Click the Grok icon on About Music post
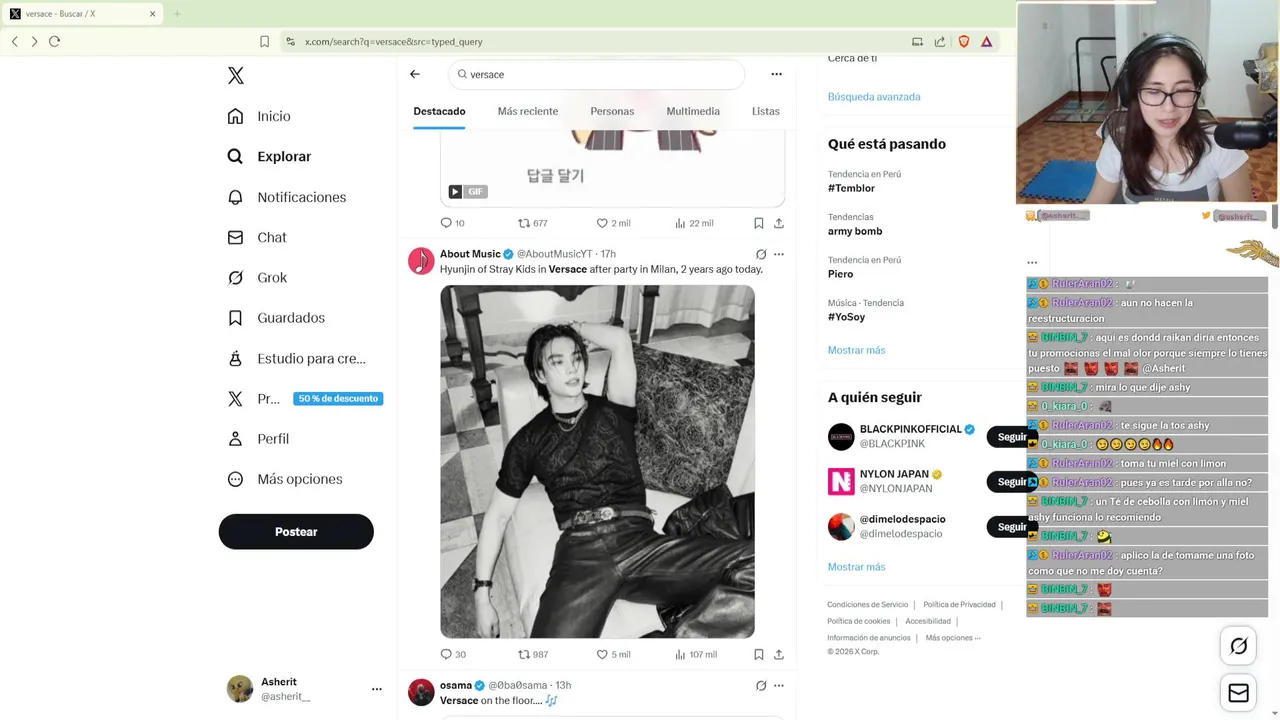This screenshot has width=1280, height=720. click(761, 254)
